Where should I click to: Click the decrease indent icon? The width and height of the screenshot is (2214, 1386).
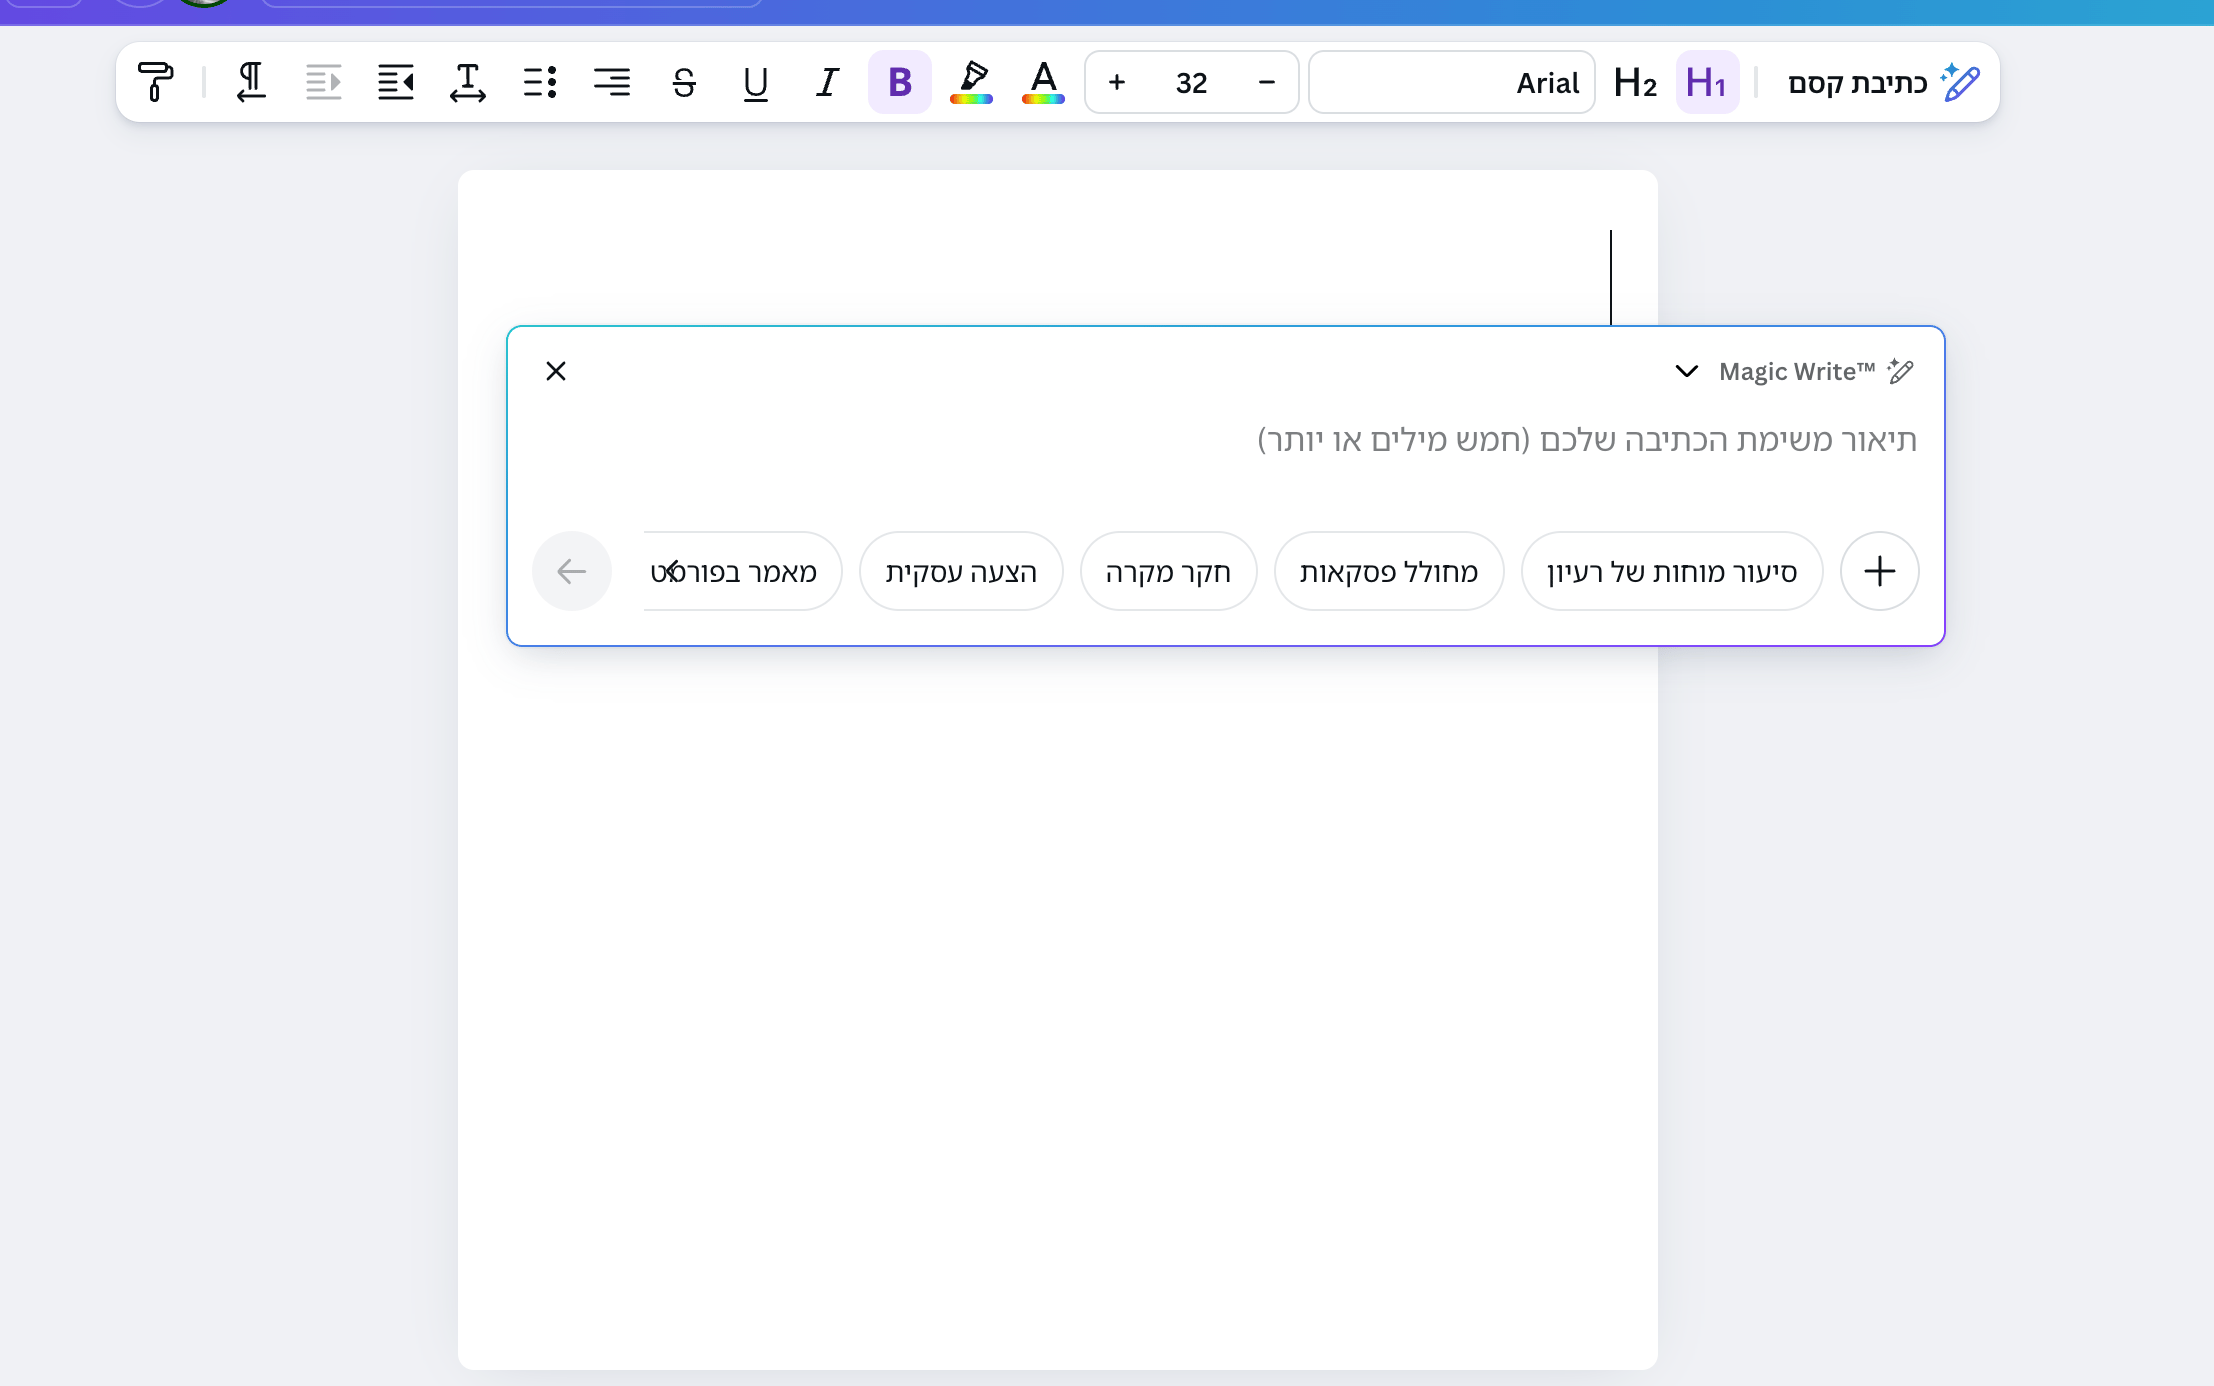click(323, 82)
